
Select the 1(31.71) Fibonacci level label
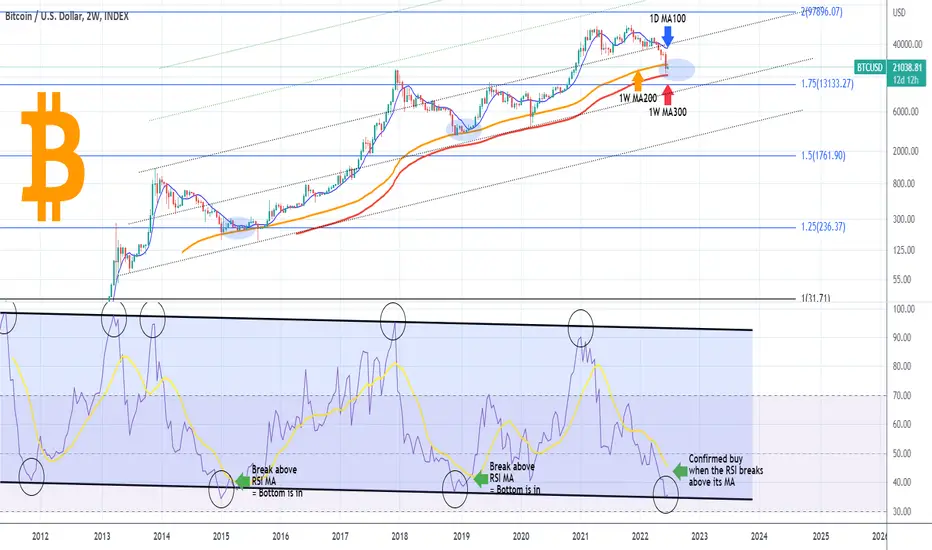point(815,298)
